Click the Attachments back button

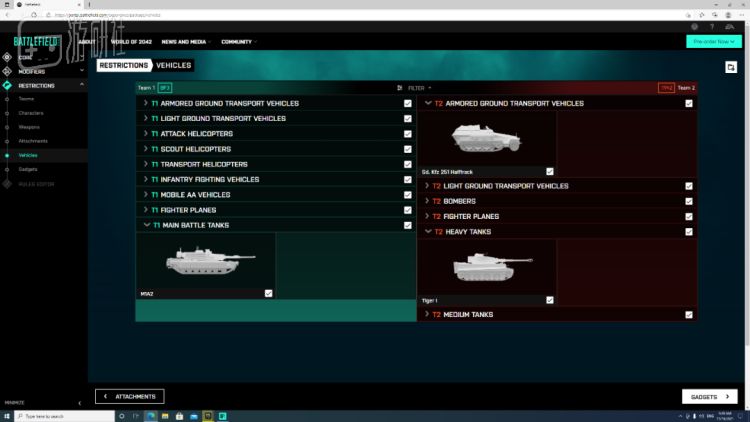pos(130,396)
